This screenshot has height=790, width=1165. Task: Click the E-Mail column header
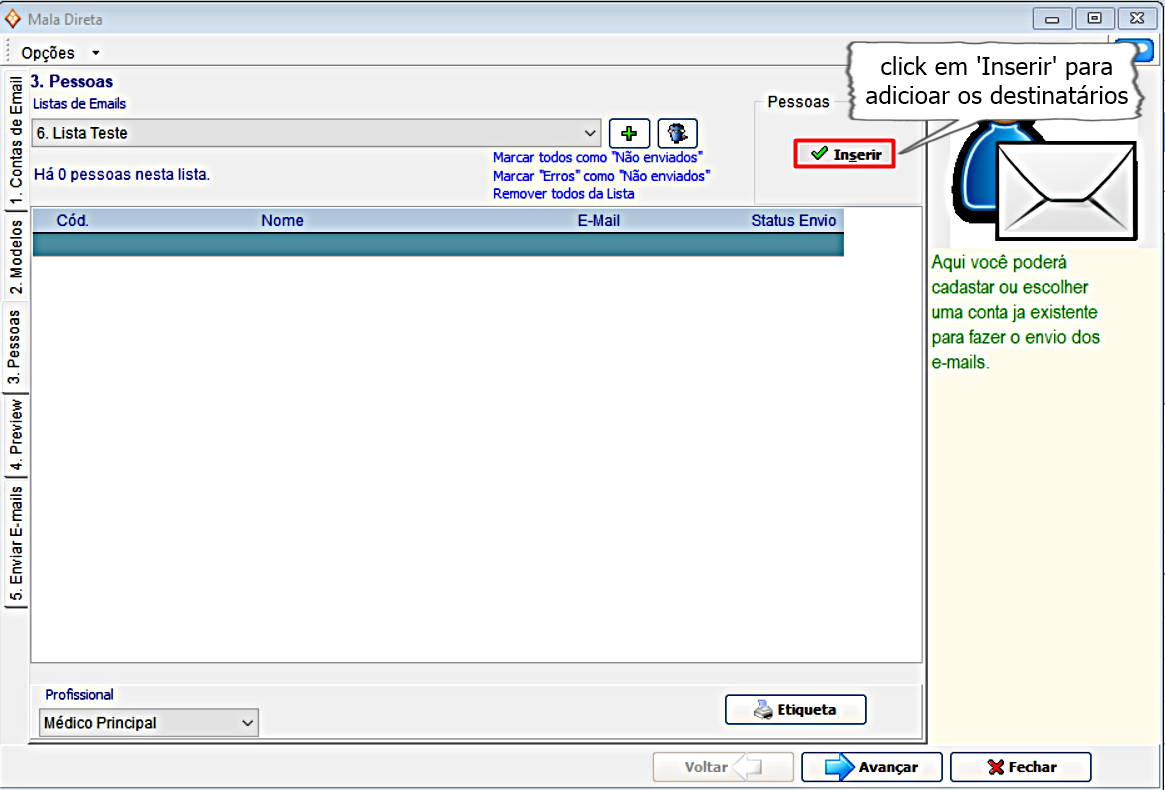(598, 221)
